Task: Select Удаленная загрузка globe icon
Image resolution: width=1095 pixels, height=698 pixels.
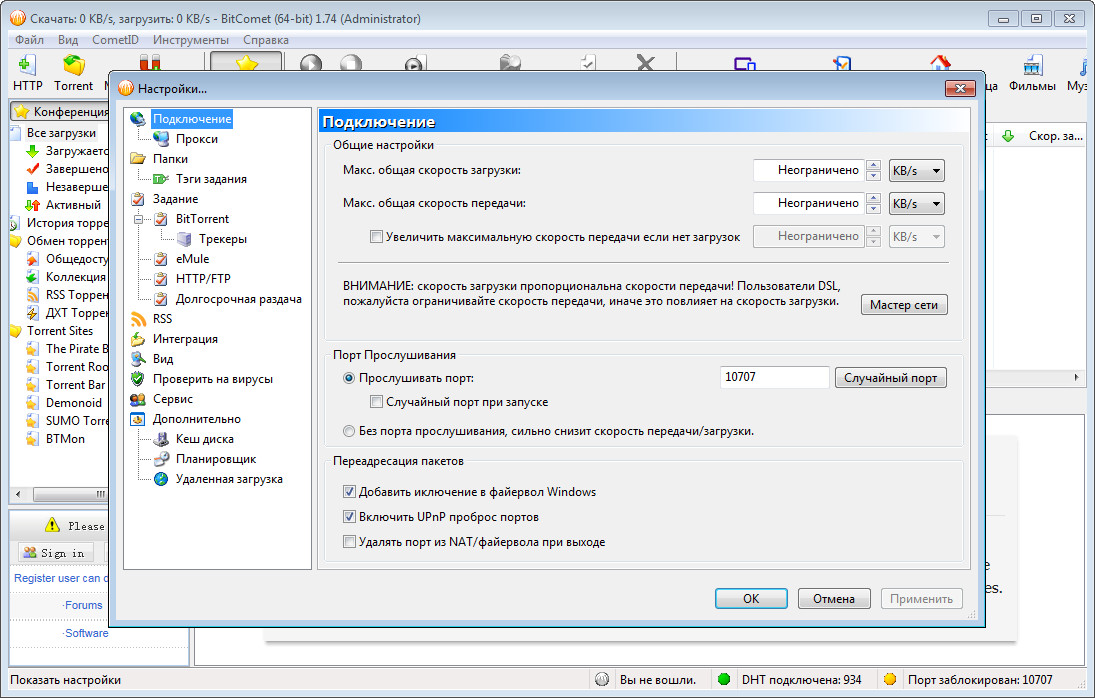Action: pyautogui.click(x=161, y=479)
